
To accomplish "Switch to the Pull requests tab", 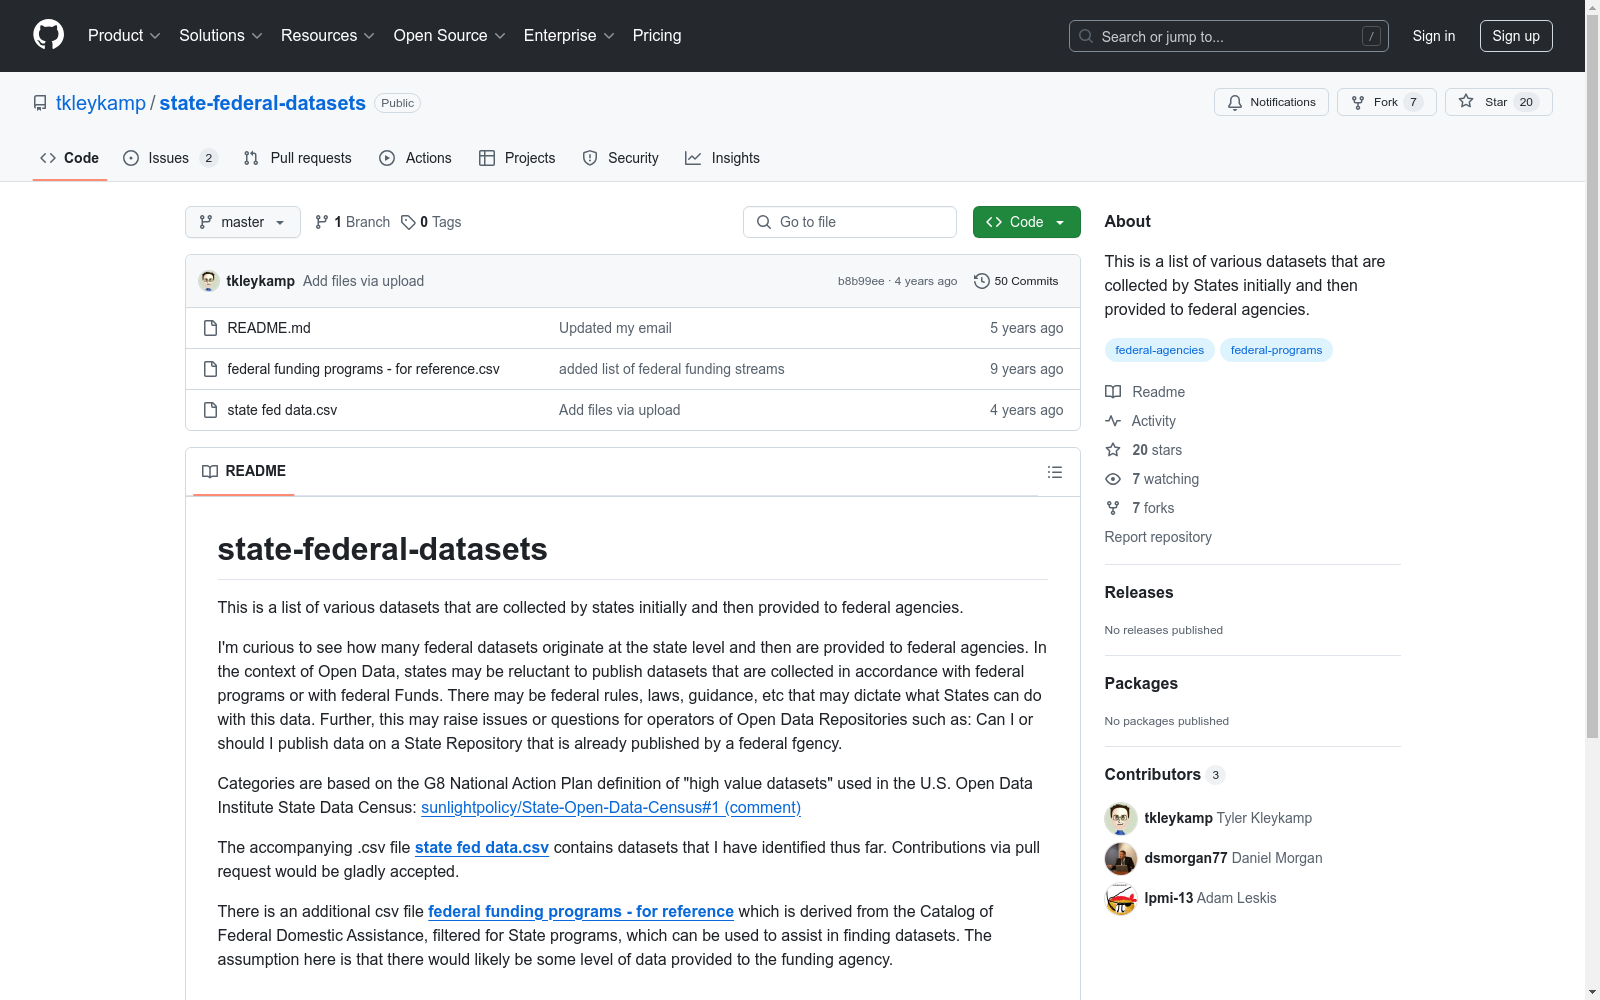I will [298, 158].
